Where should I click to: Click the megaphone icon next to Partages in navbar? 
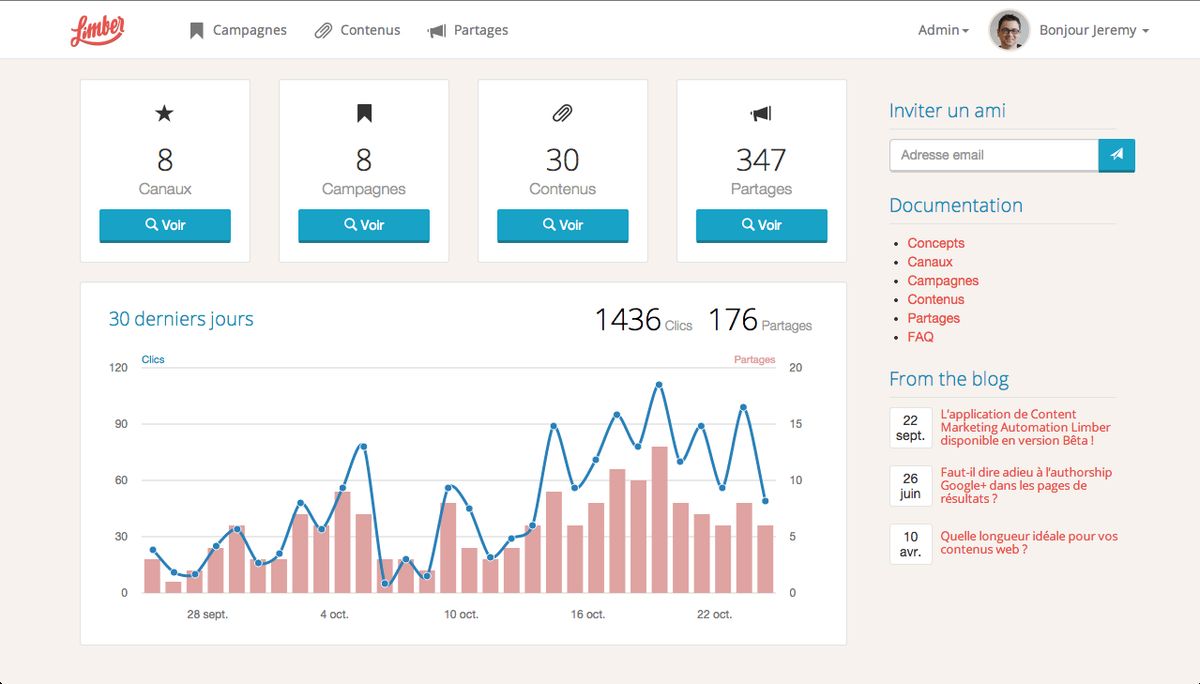(436, 30)
